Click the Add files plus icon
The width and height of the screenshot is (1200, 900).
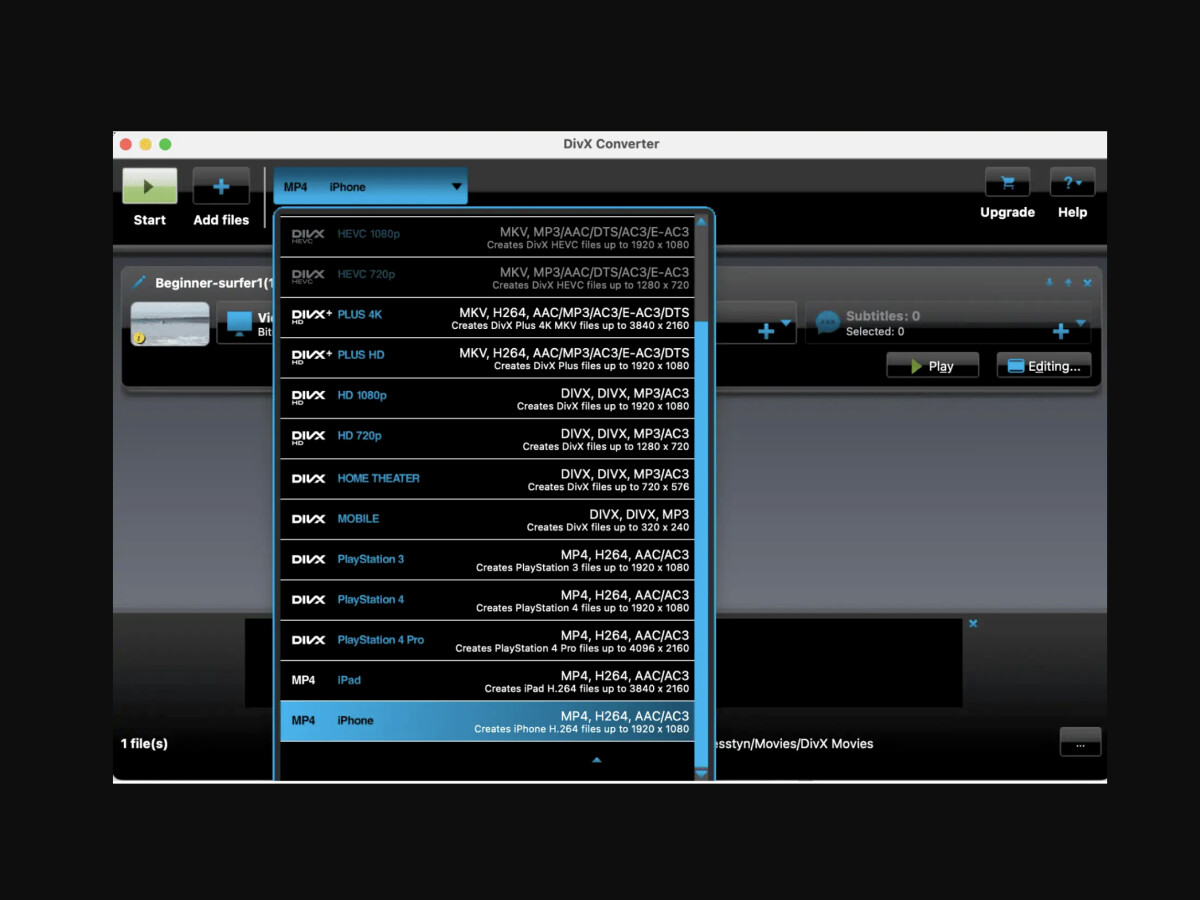[x=221, y=187]
